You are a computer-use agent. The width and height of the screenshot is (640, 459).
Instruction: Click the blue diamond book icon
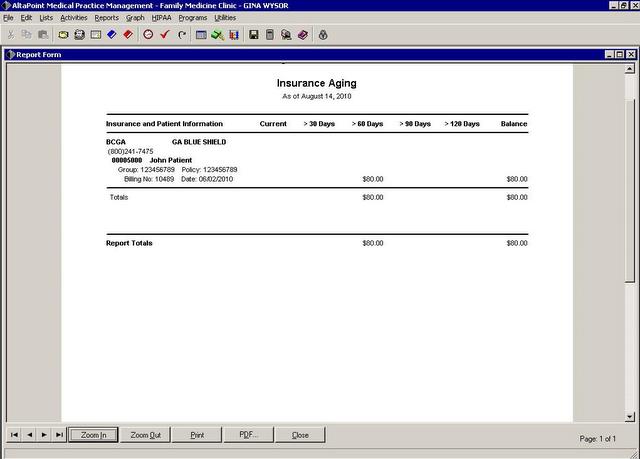click(x=112, y=35)
